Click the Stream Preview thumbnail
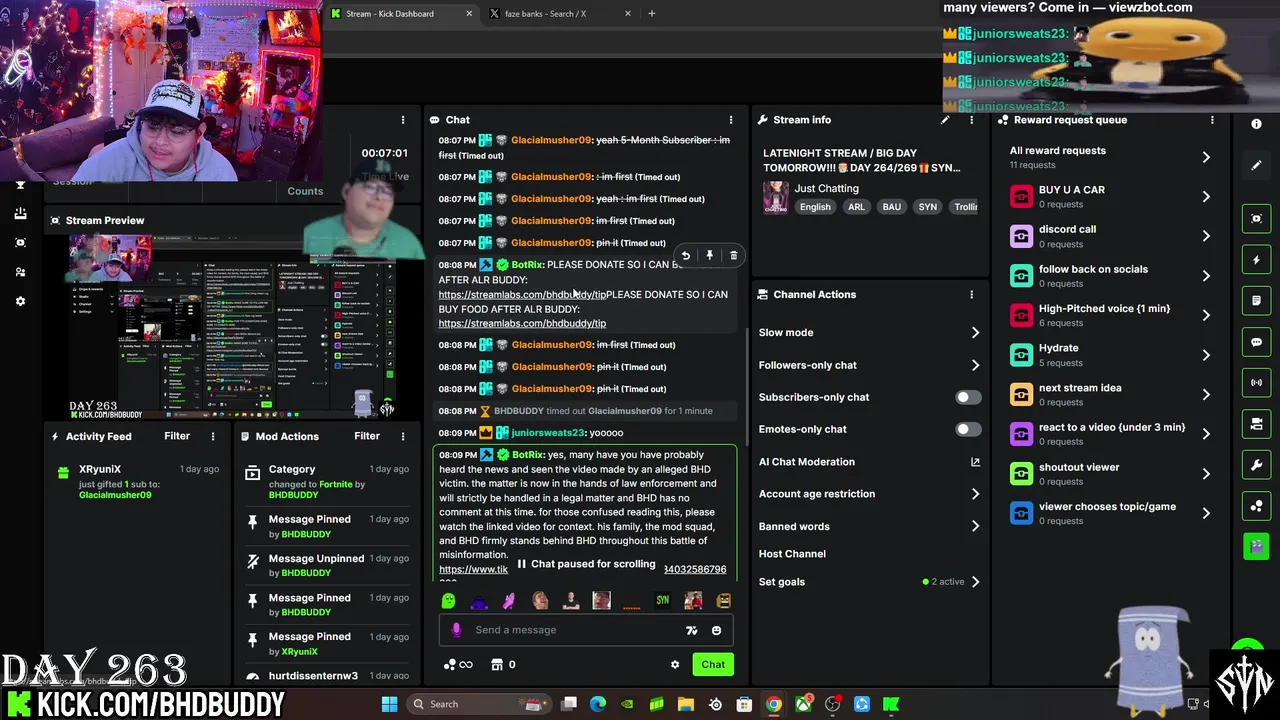1280x720 pixels. coord(232,327)
